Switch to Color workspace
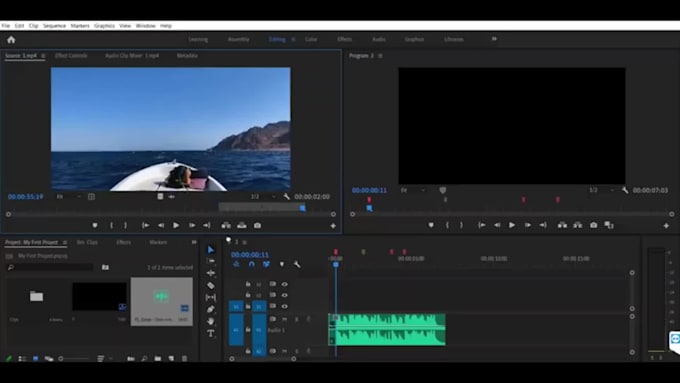This screenshot has height=383, width=680. tap(311, 39)
